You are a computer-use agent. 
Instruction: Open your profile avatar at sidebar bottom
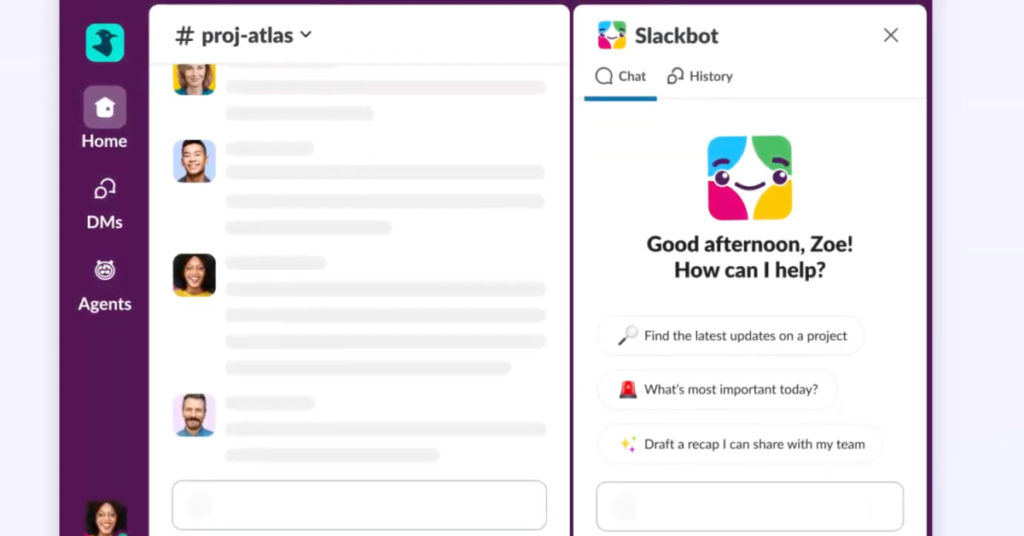click(x=105, y=518)
